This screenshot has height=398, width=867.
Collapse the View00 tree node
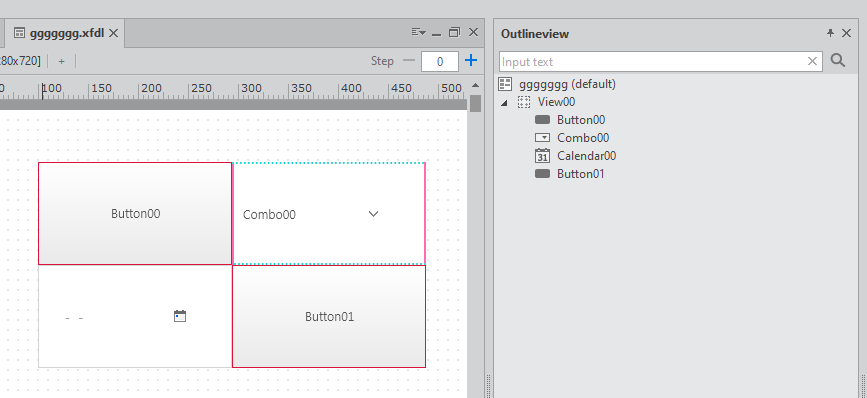pyautogui.click(x=503, y=102)
